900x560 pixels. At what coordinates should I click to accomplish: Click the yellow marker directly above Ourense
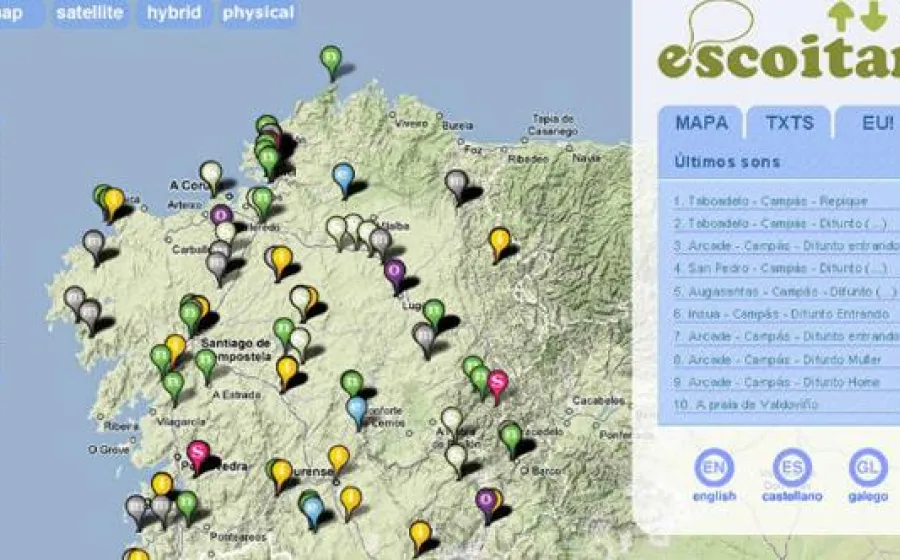(338, 461)
